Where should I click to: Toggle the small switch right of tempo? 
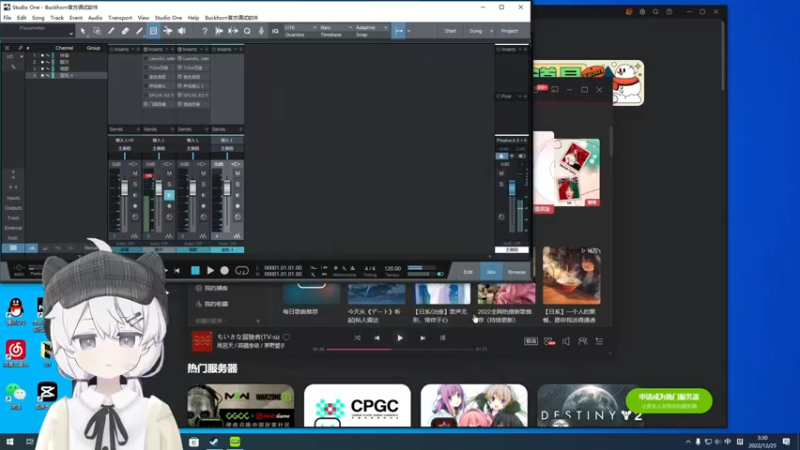439,274
